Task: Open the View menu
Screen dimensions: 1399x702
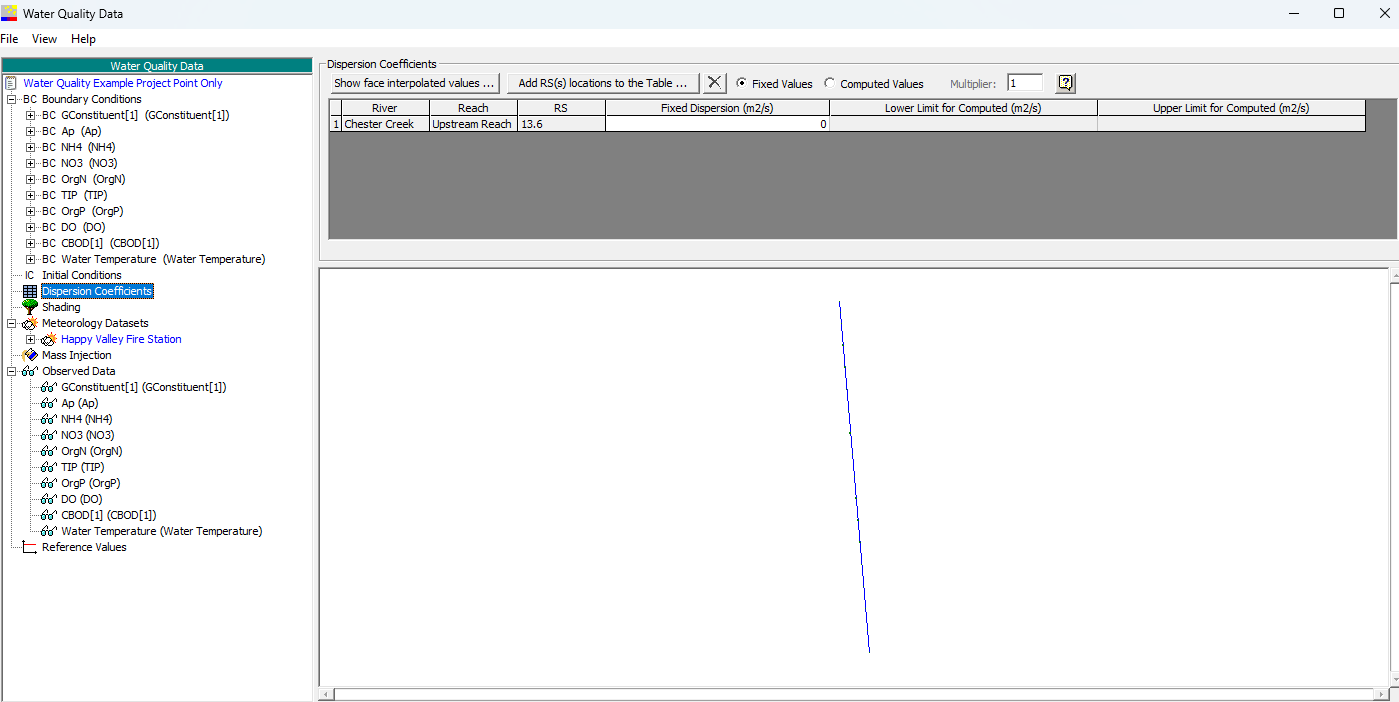Action: [x=44, y=39]
